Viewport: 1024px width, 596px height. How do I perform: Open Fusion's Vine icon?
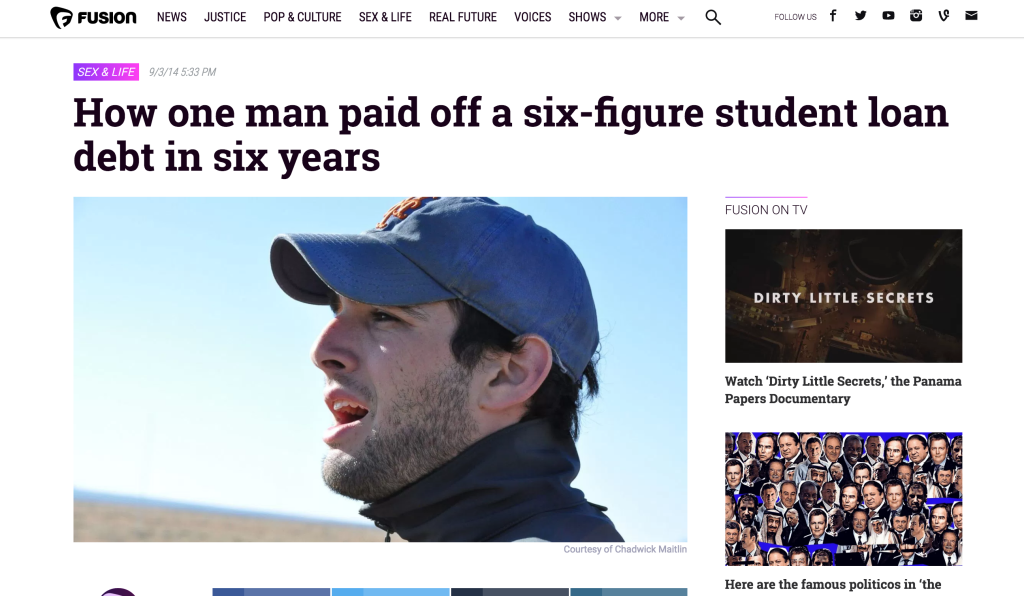point(944,16)
